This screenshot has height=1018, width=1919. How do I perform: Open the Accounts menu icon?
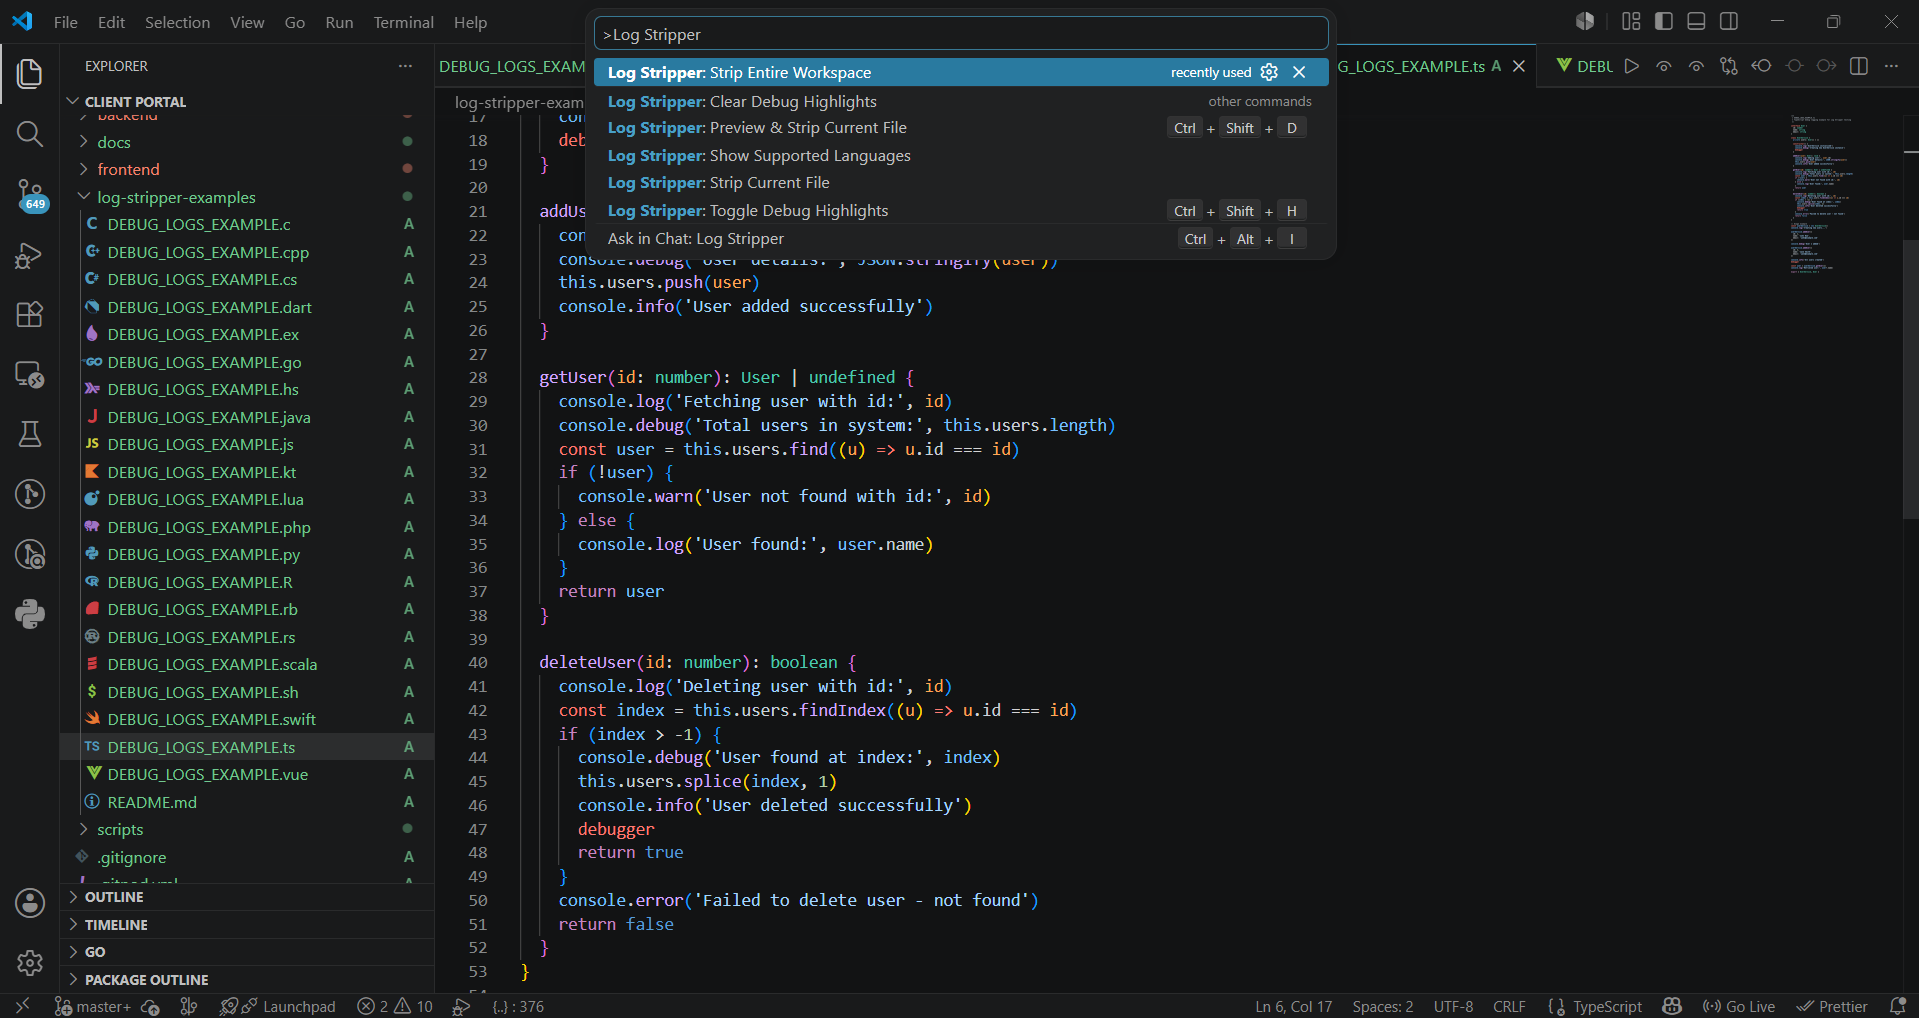coord(30,903)
